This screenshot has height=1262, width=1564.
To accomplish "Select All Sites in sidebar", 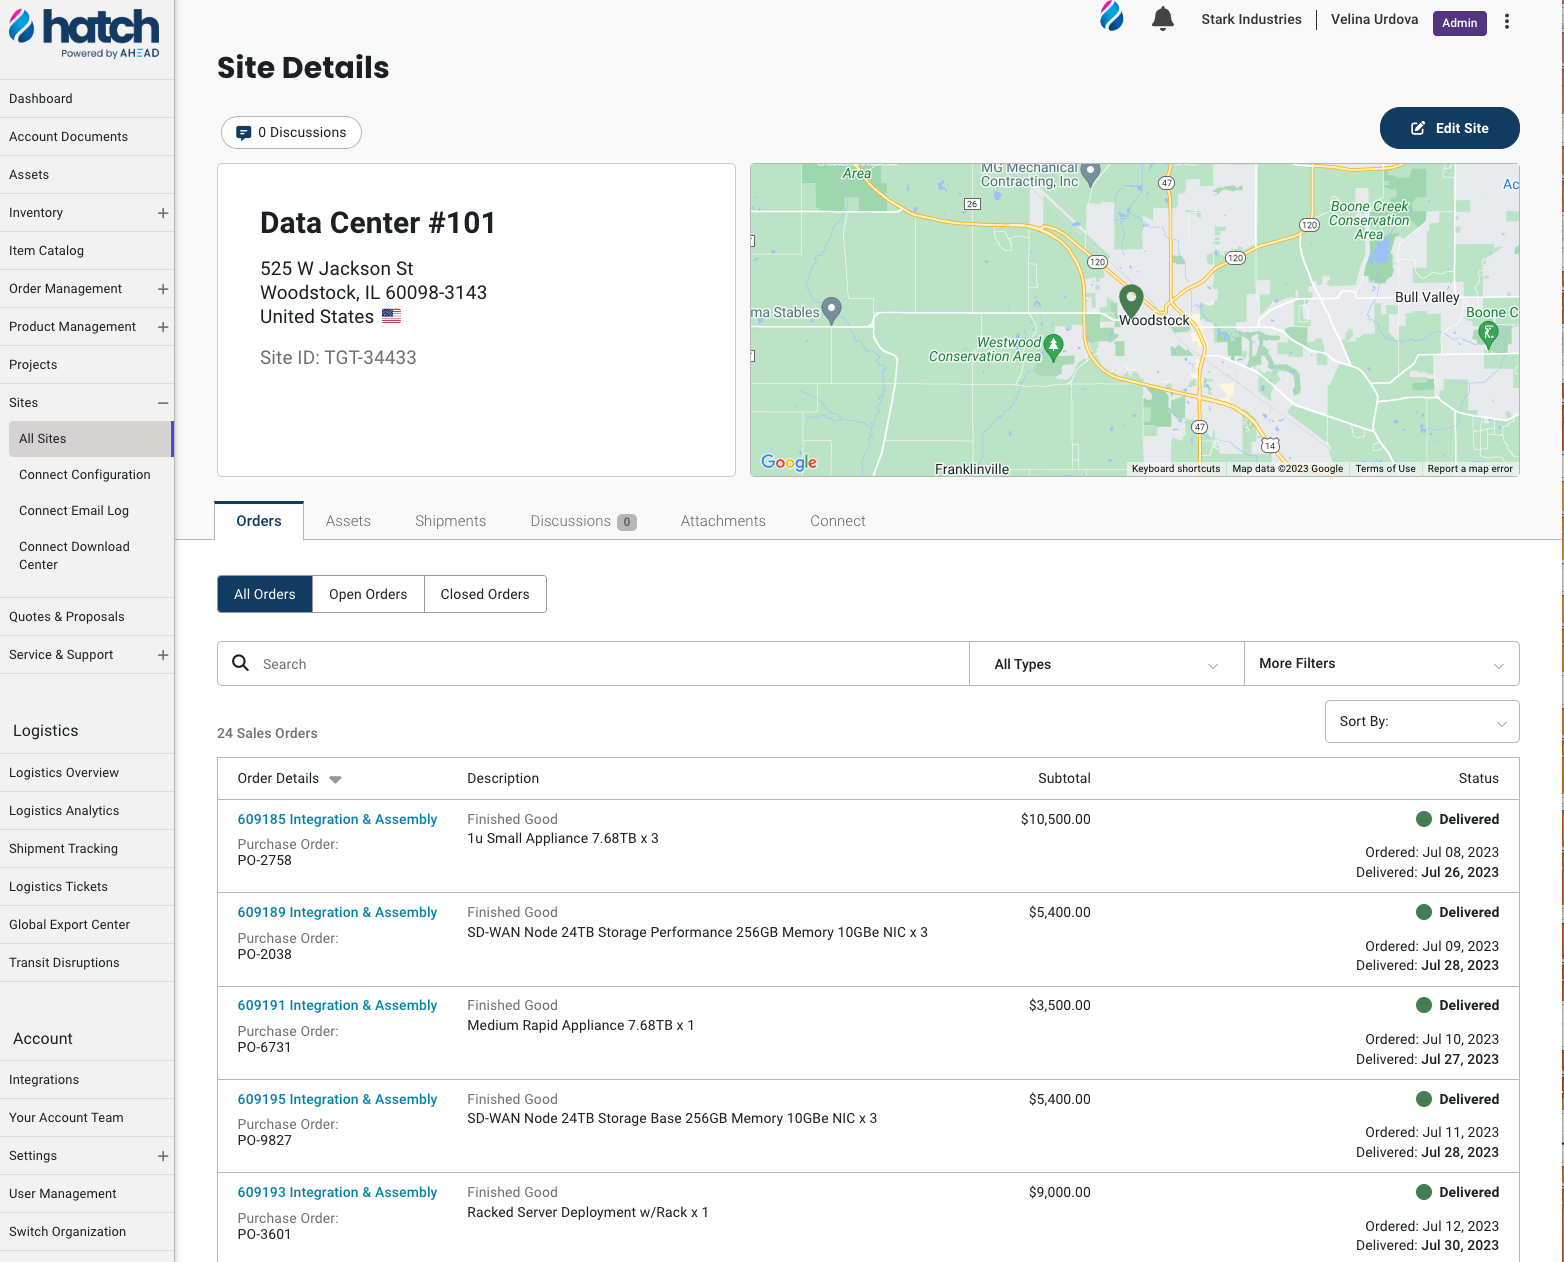I will point(90,439).
